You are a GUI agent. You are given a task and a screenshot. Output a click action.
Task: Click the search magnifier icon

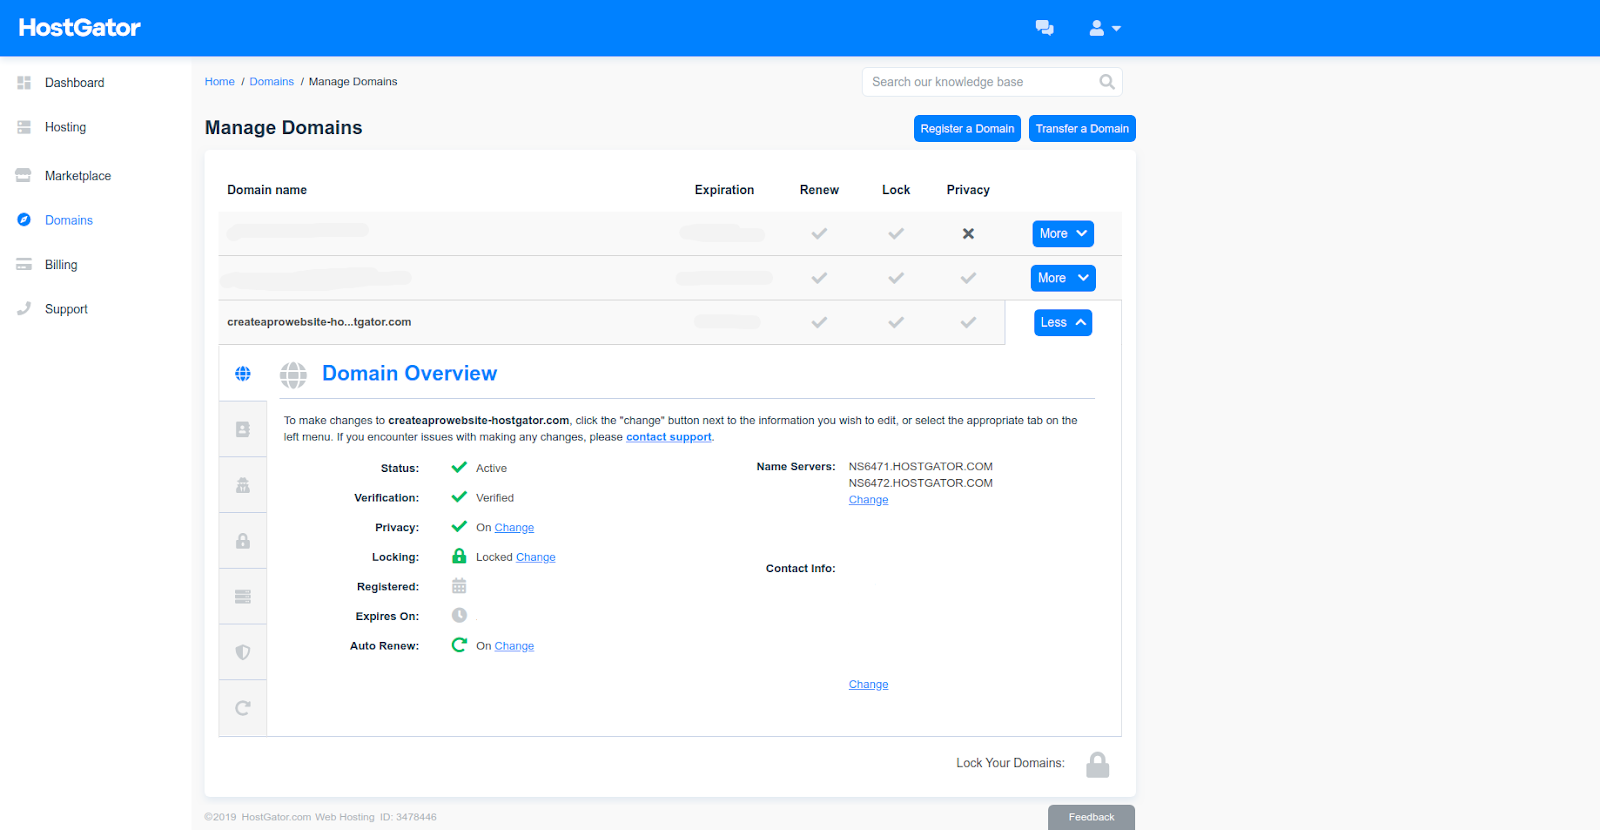(x=1107, y=82)
